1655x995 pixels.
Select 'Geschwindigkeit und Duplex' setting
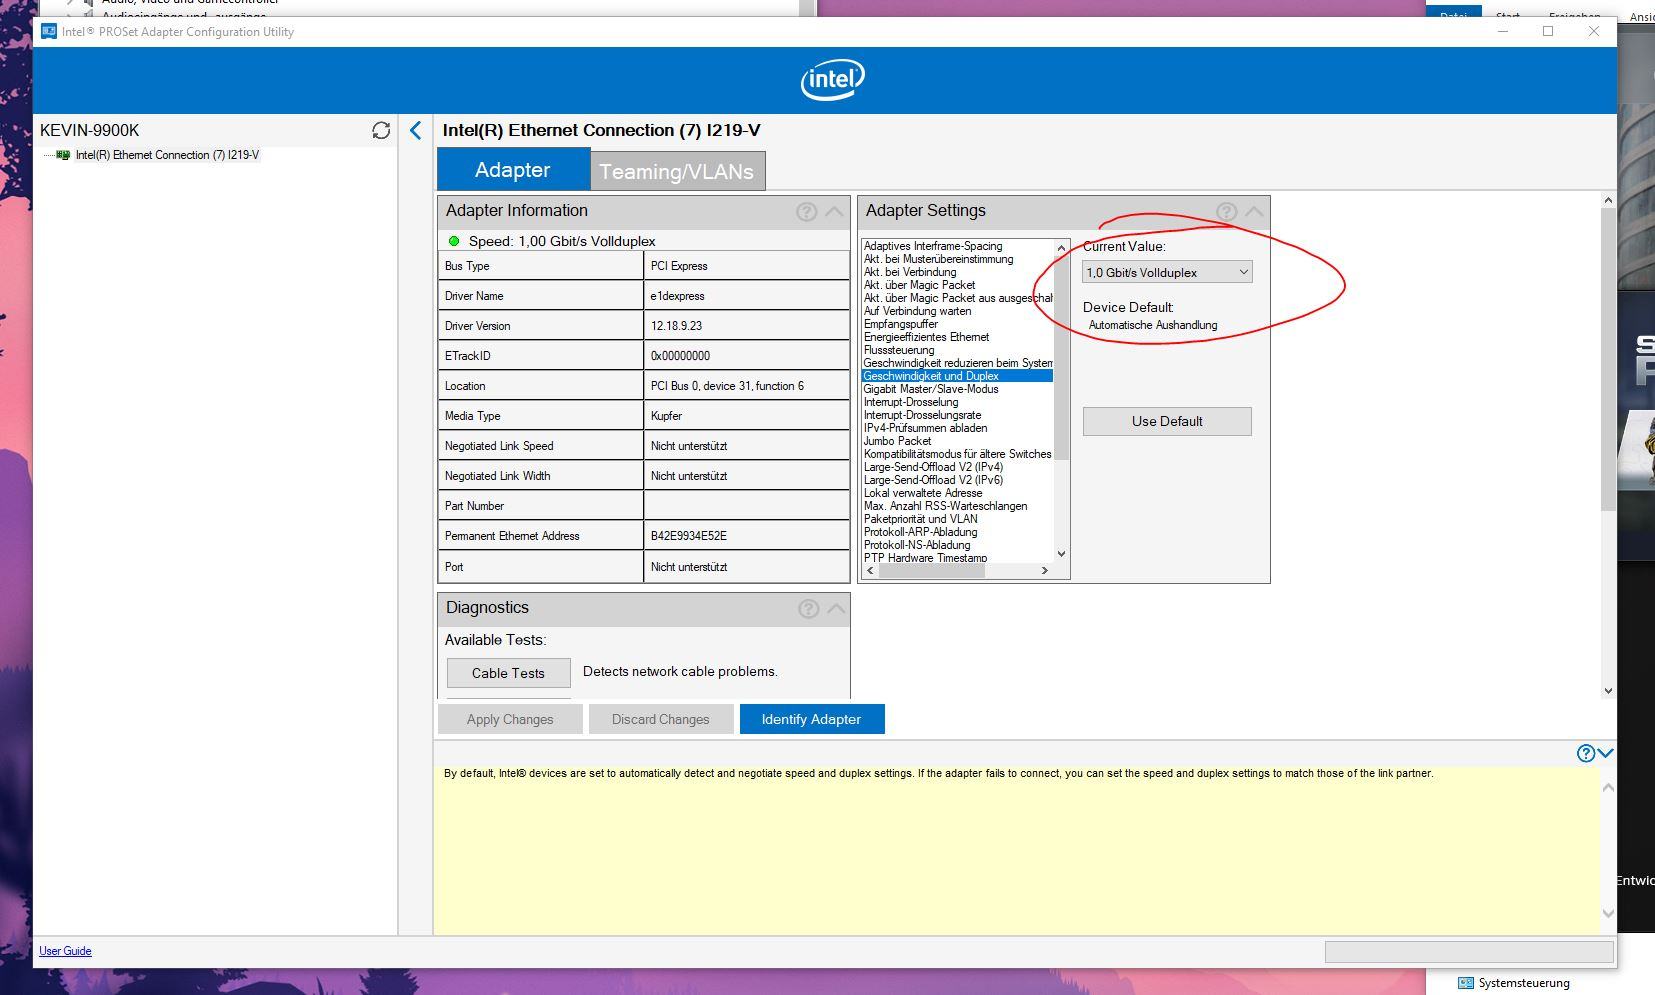(x=957, y=376)
